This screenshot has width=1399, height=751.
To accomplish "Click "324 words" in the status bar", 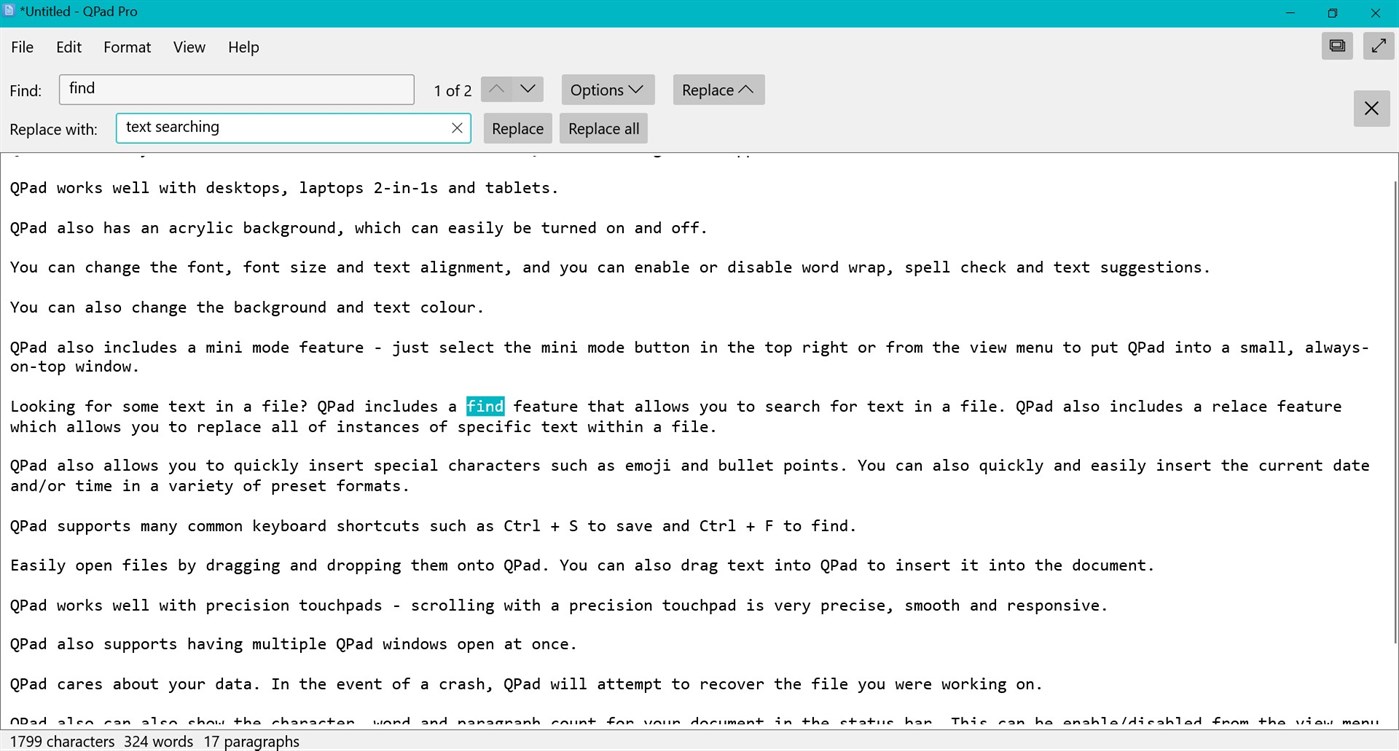I will pyautogui.click(x=158, y=741).
